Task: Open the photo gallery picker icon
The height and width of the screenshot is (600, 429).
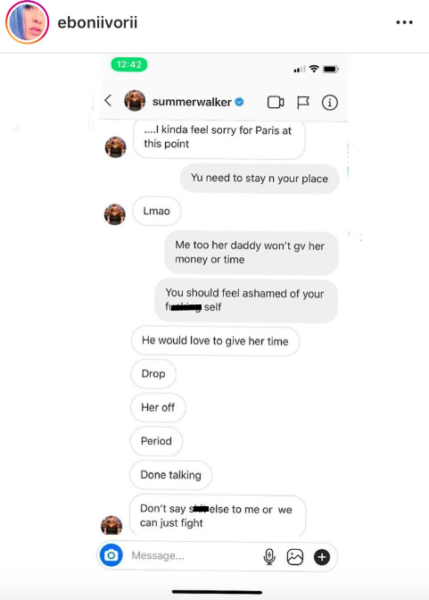Action: pos(295,557)
